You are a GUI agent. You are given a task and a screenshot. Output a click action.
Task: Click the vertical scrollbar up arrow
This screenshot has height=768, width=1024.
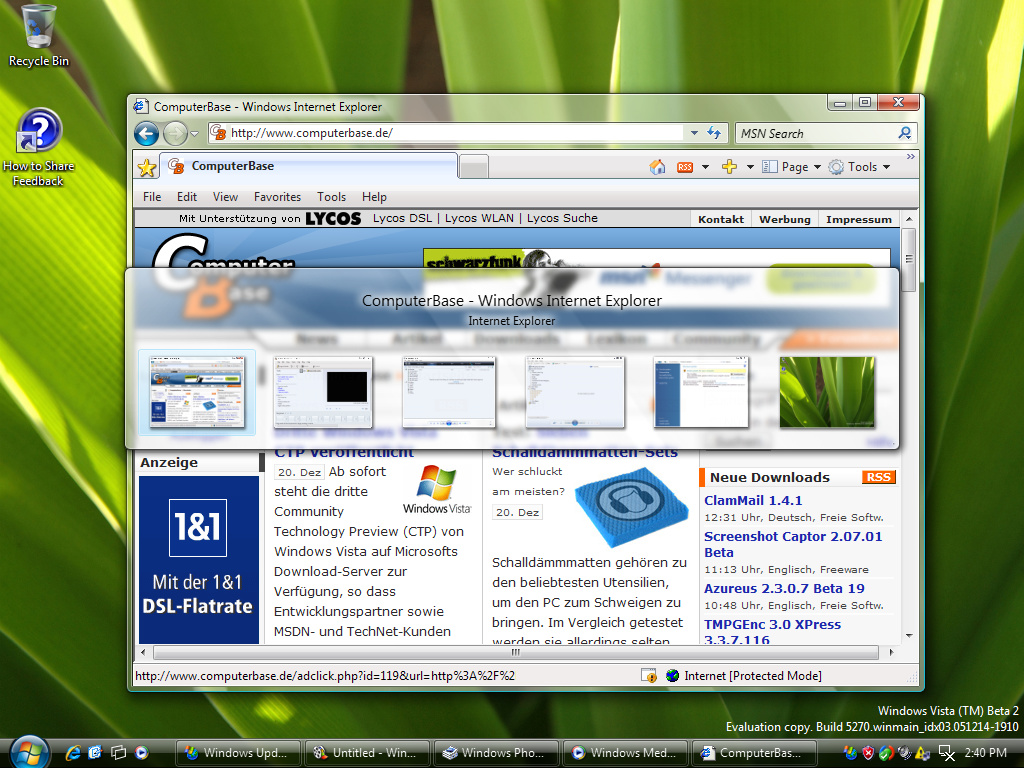coord(909,219)
